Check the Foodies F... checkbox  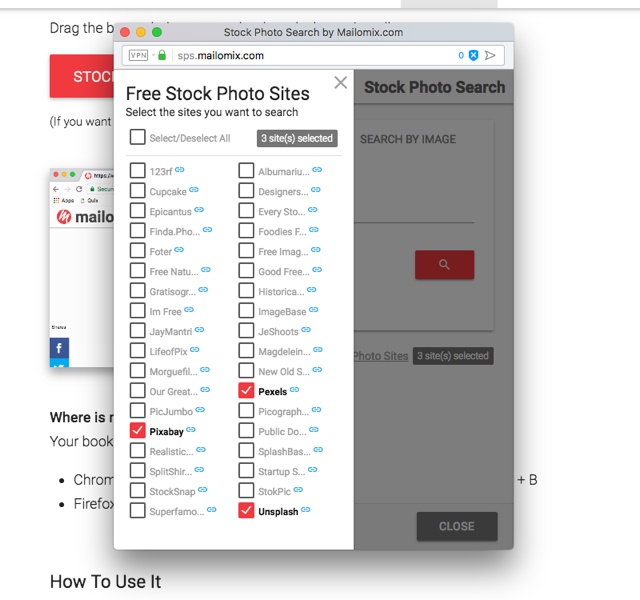point(246,230)
